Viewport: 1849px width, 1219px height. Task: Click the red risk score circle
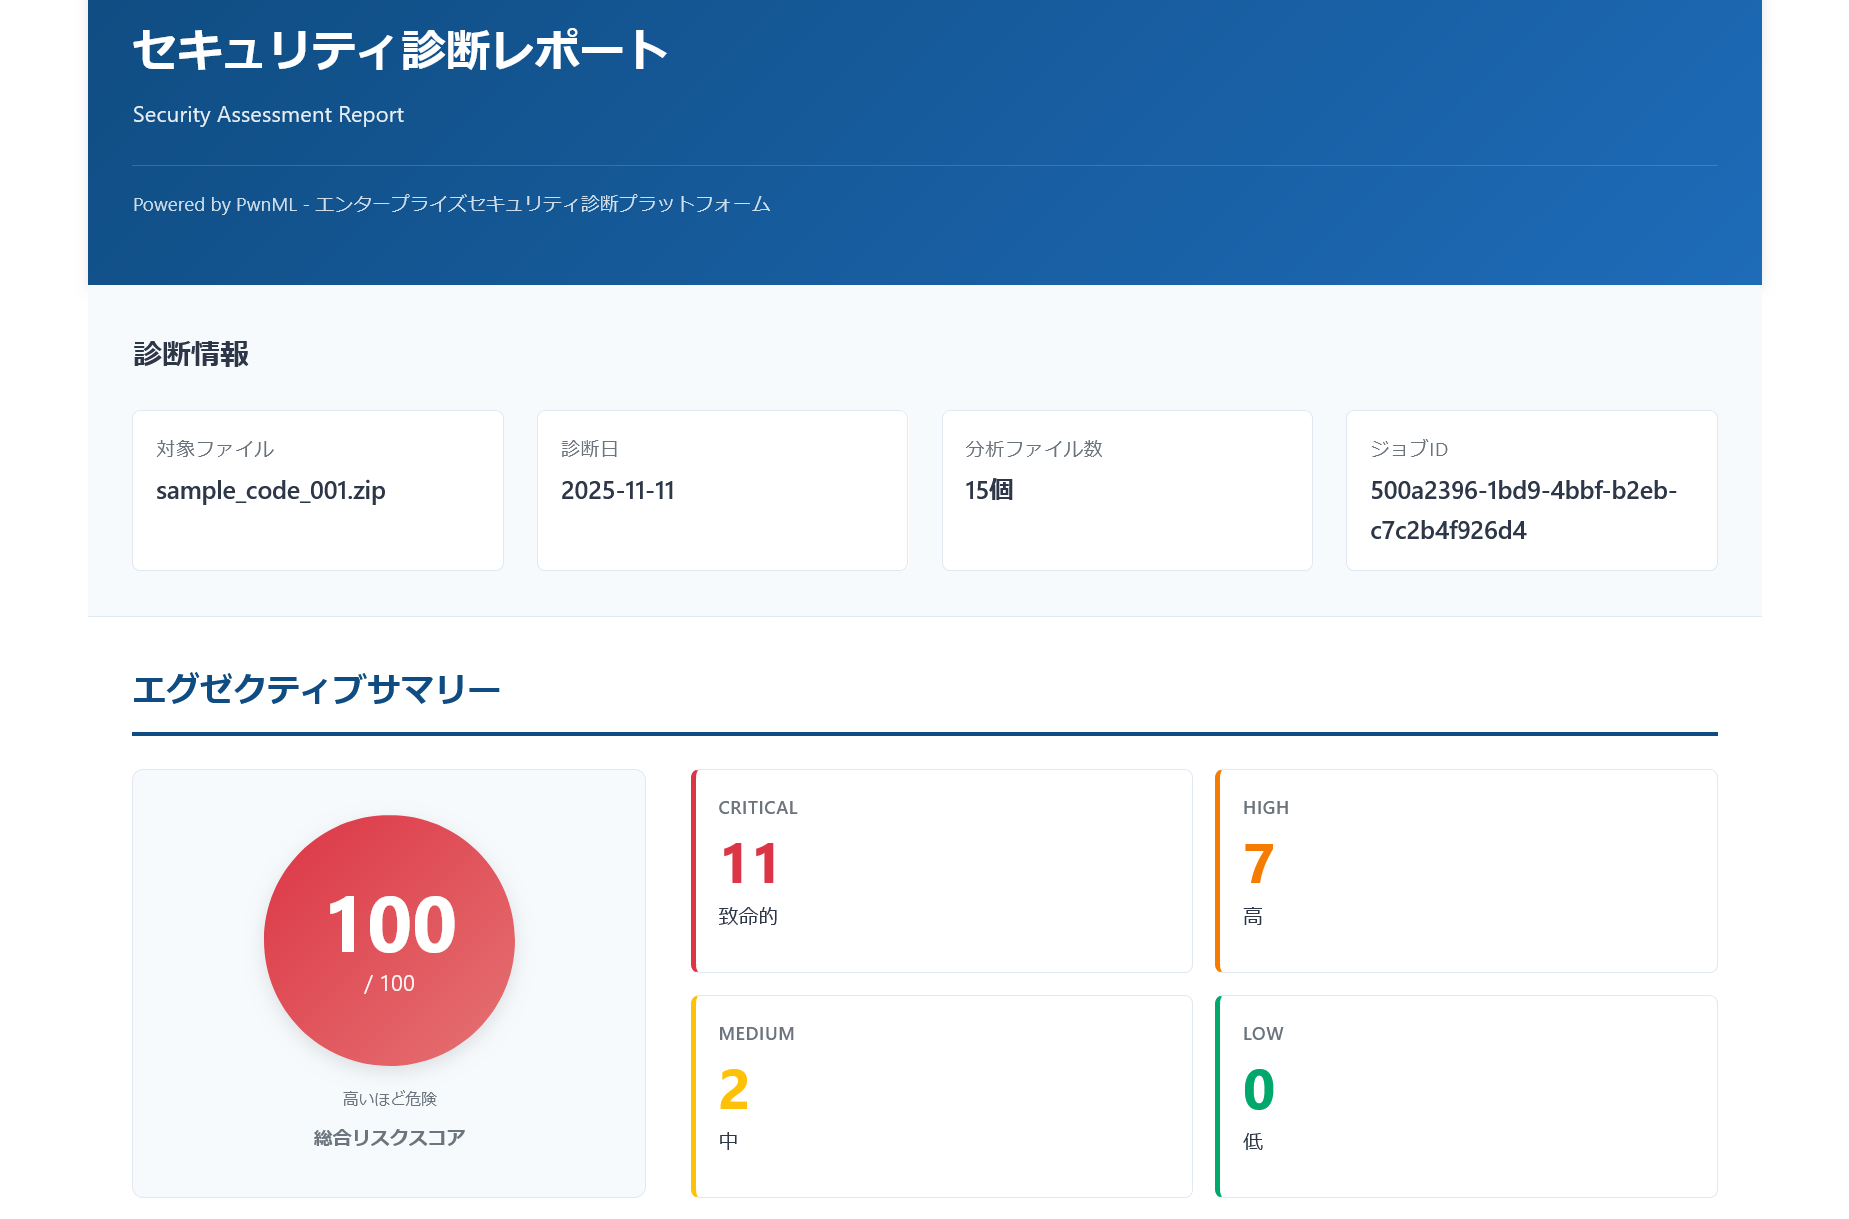[389, 940]
